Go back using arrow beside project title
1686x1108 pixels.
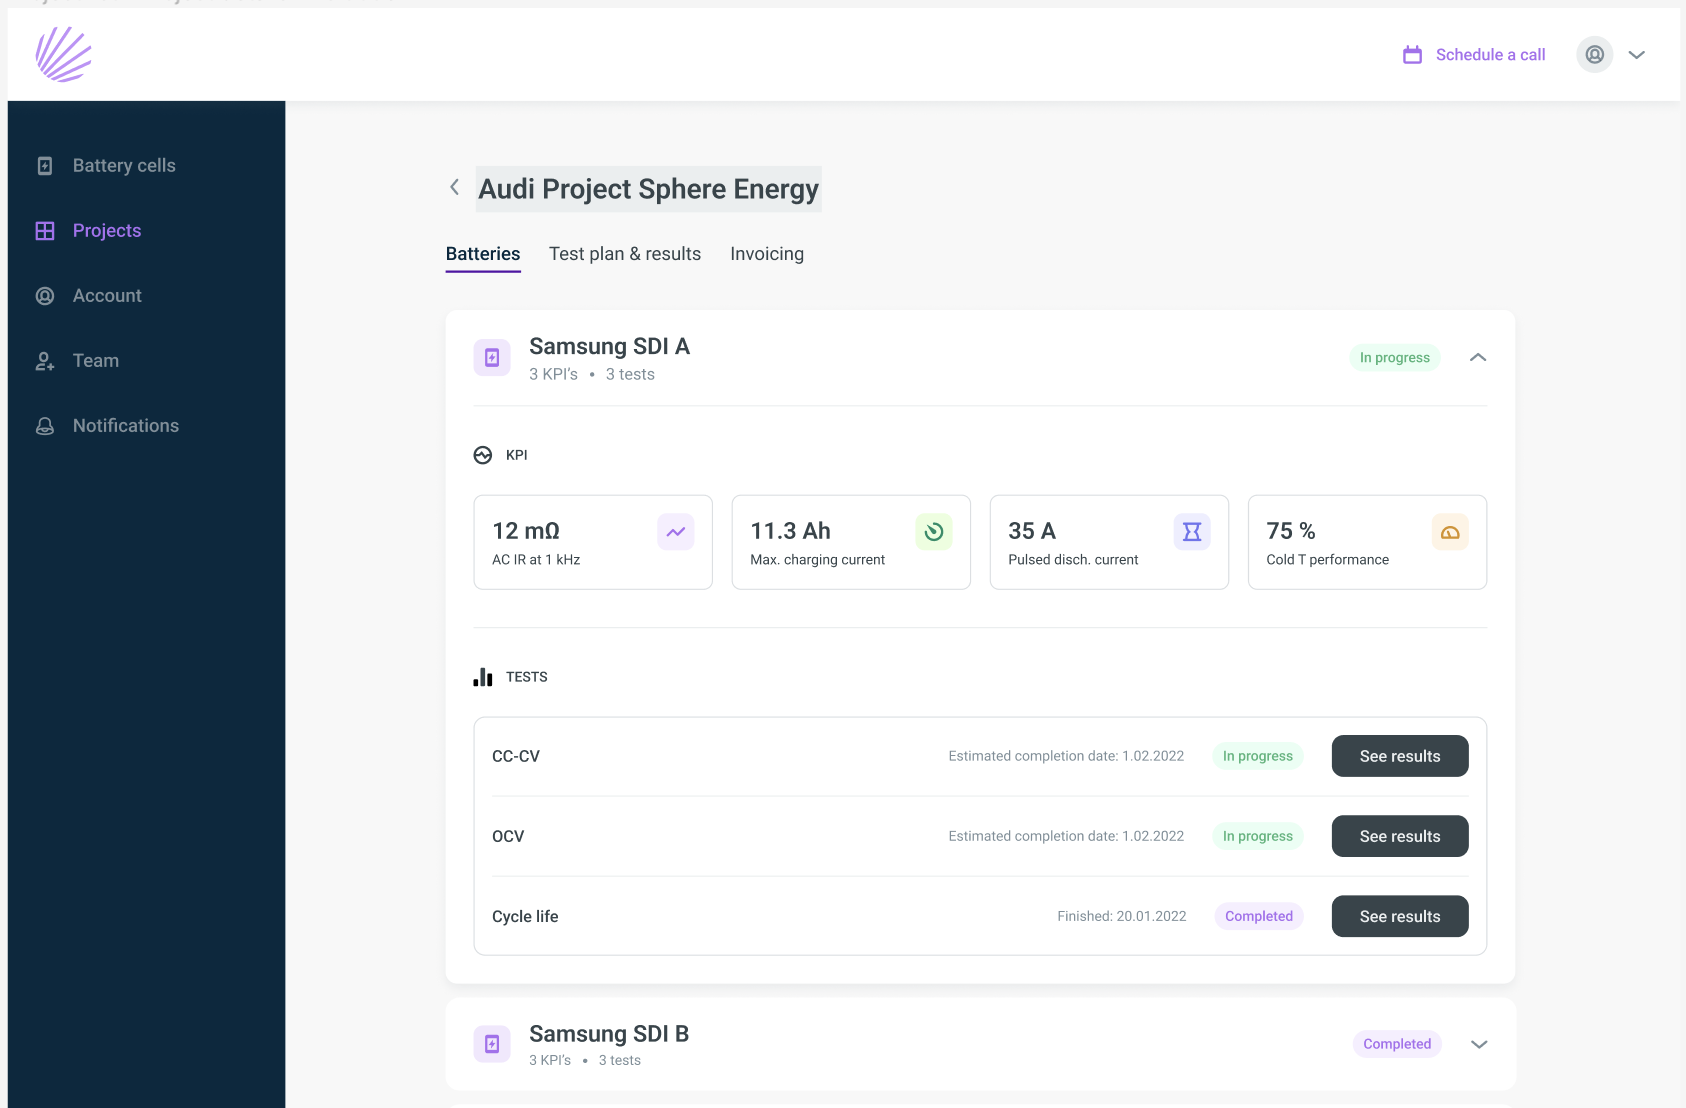click(455, 187)
